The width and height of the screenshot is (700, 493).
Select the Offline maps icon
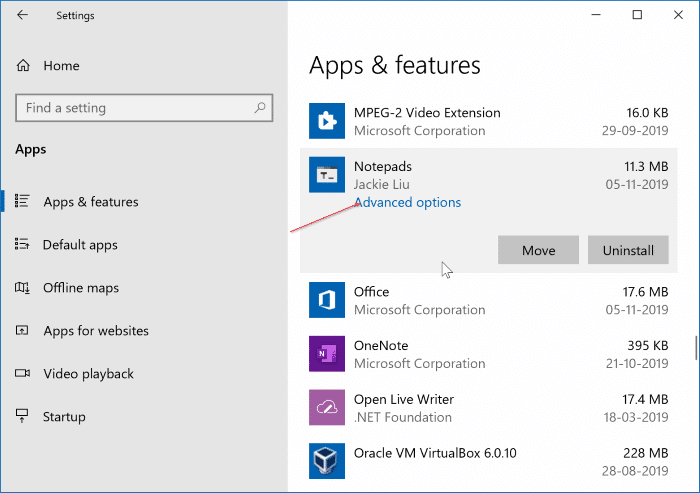[22, 287]
